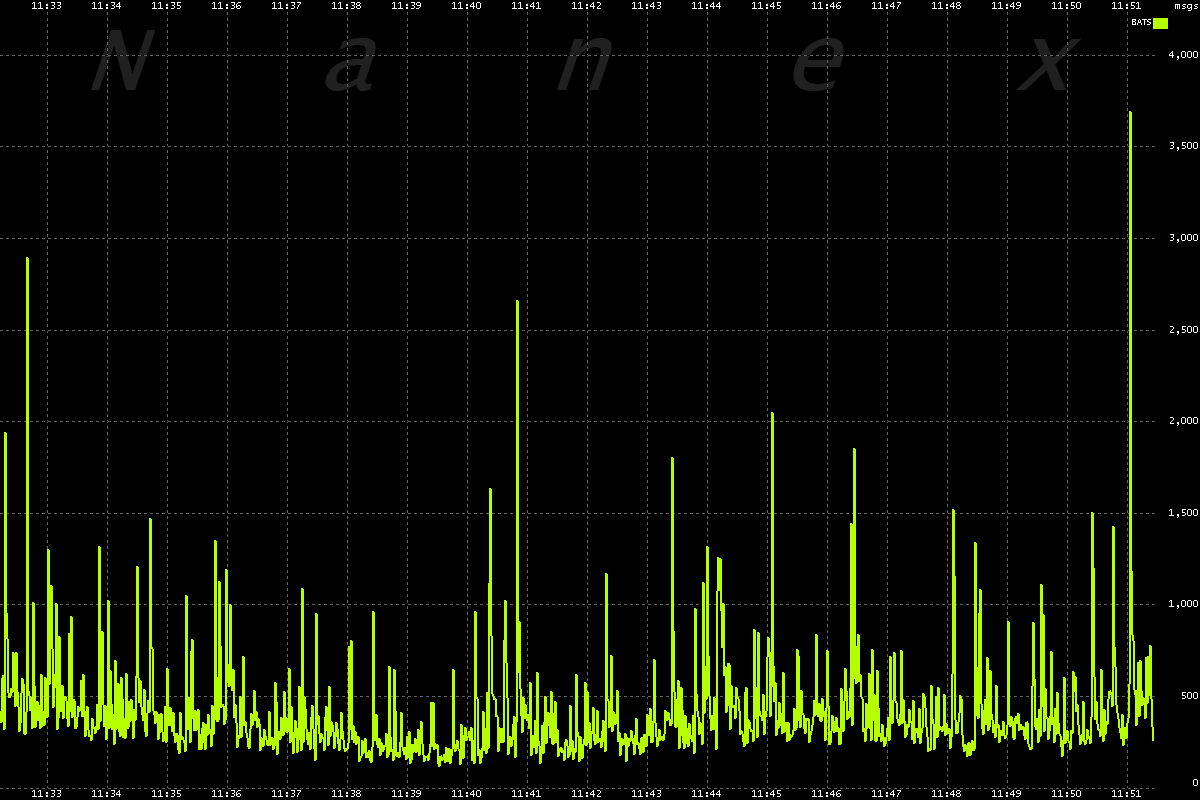Click 11:35 on the top time axis

coord(166,6)
